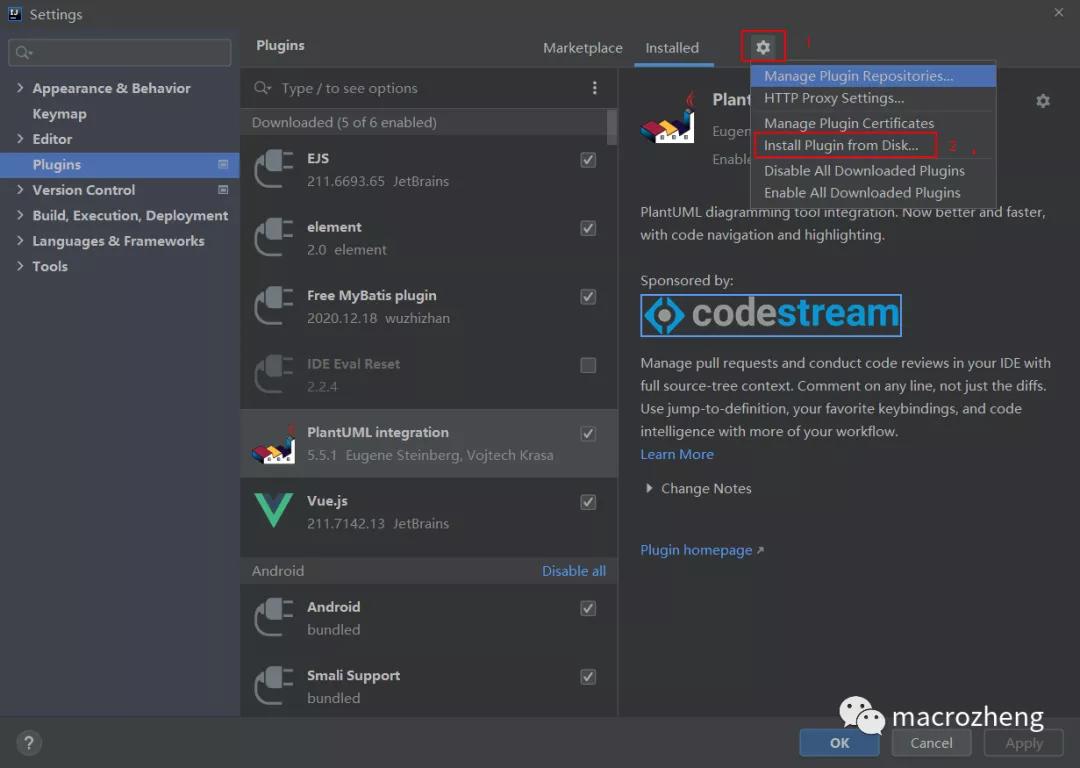Select the Smali Support plugin name
The width and height of the screenshot is (1080, 768).
pyautogui.click(x=353, y=676)
